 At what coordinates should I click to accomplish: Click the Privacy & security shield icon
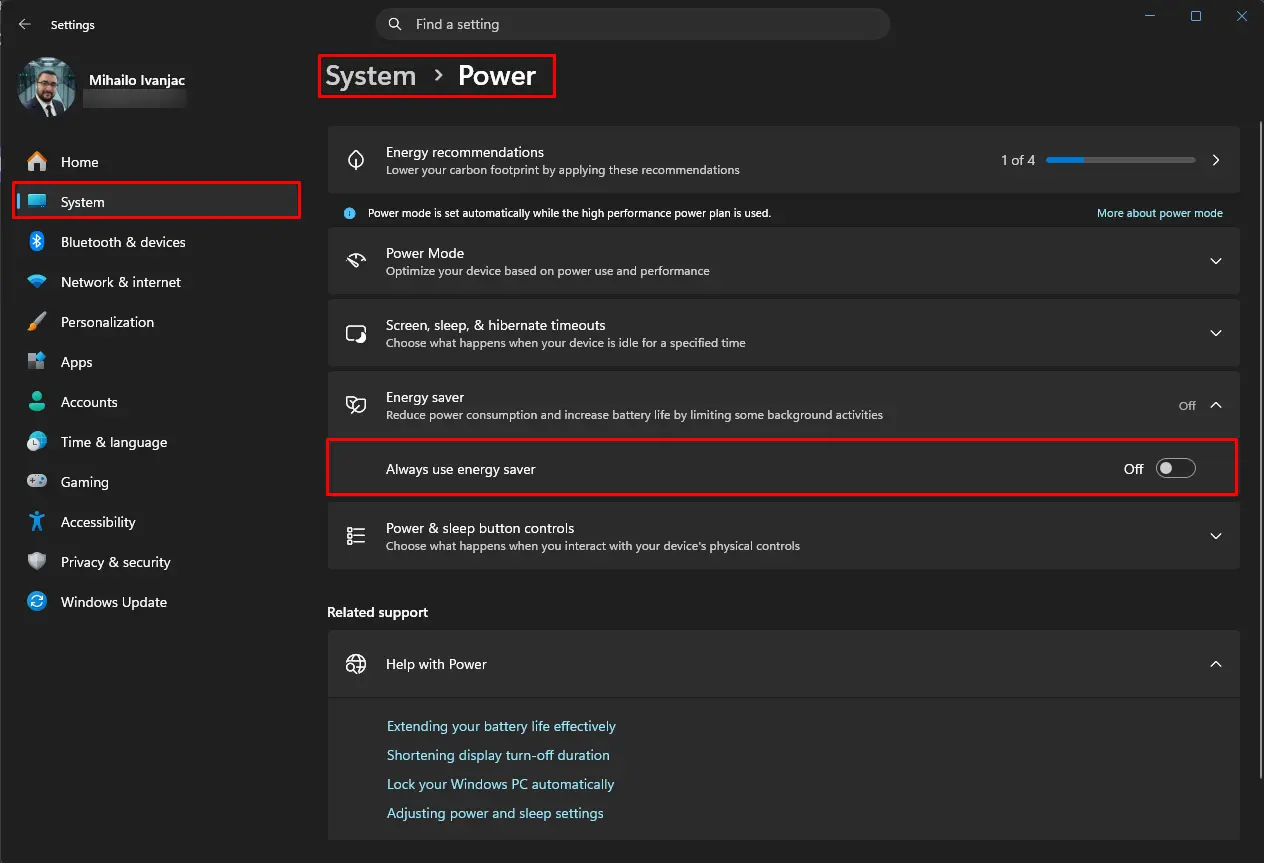(x=37, y=562)
